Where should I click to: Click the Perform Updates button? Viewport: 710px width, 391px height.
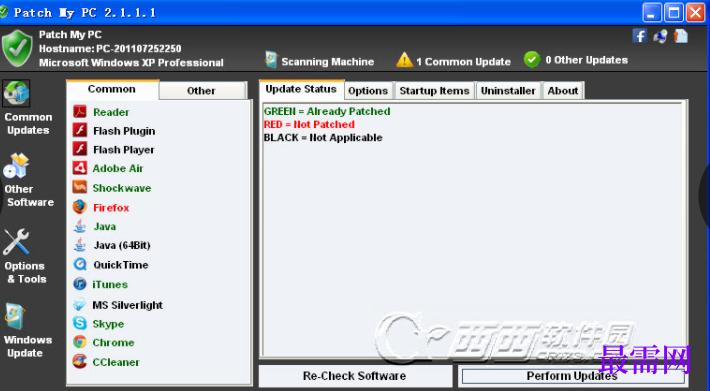coord(572,376)
